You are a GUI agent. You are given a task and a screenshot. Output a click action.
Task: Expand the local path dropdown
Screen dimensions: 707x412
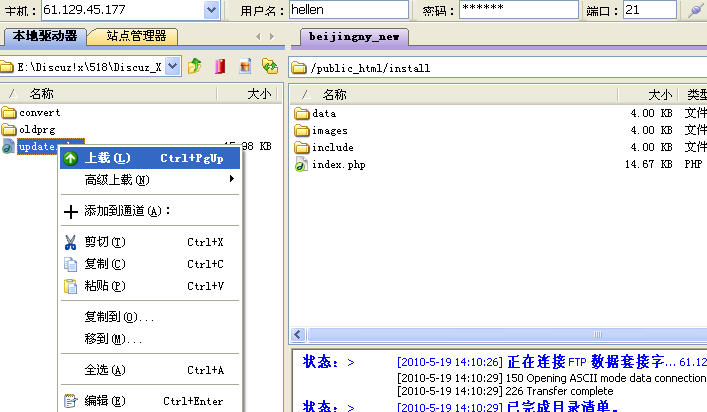[x=172, y=66]
